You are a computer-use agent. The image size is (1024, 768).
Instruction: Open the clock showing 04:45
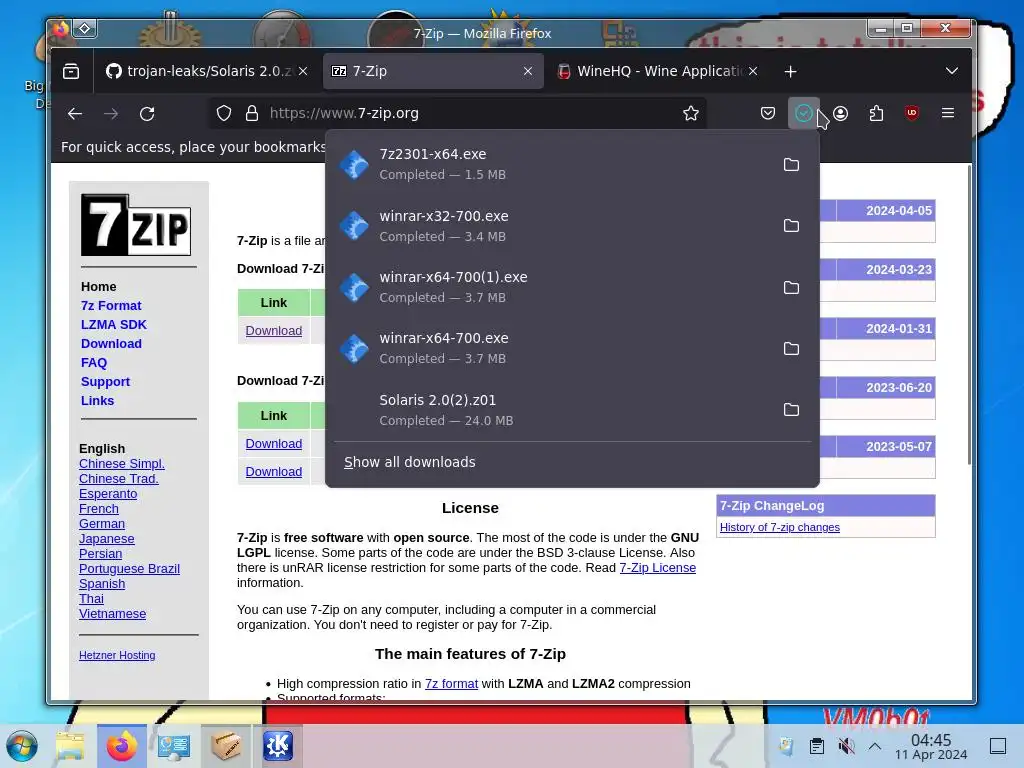[x=931, y=746]
